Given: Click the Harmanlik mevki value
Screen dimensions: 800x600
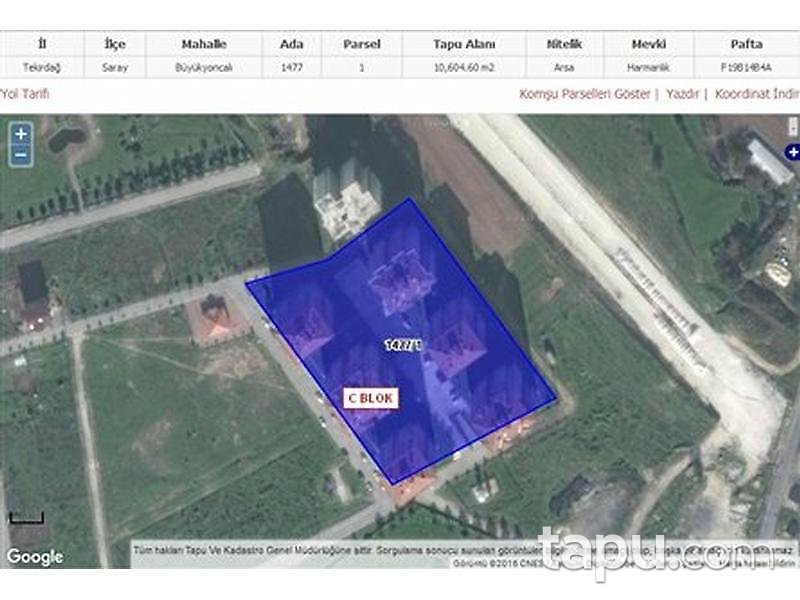Looking at the screenshot, I should tap(648, 65).
